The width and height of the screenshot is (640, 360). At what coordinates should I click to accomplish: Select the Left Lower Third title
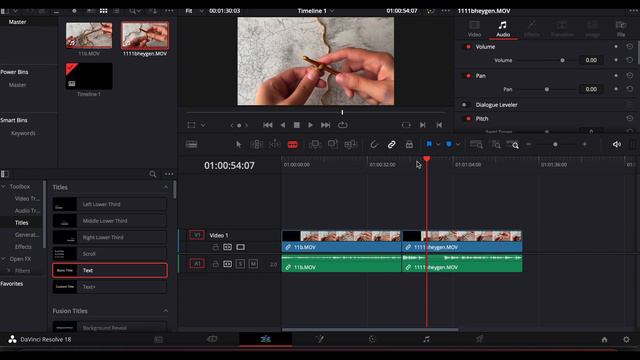click(x=110, y=204)
